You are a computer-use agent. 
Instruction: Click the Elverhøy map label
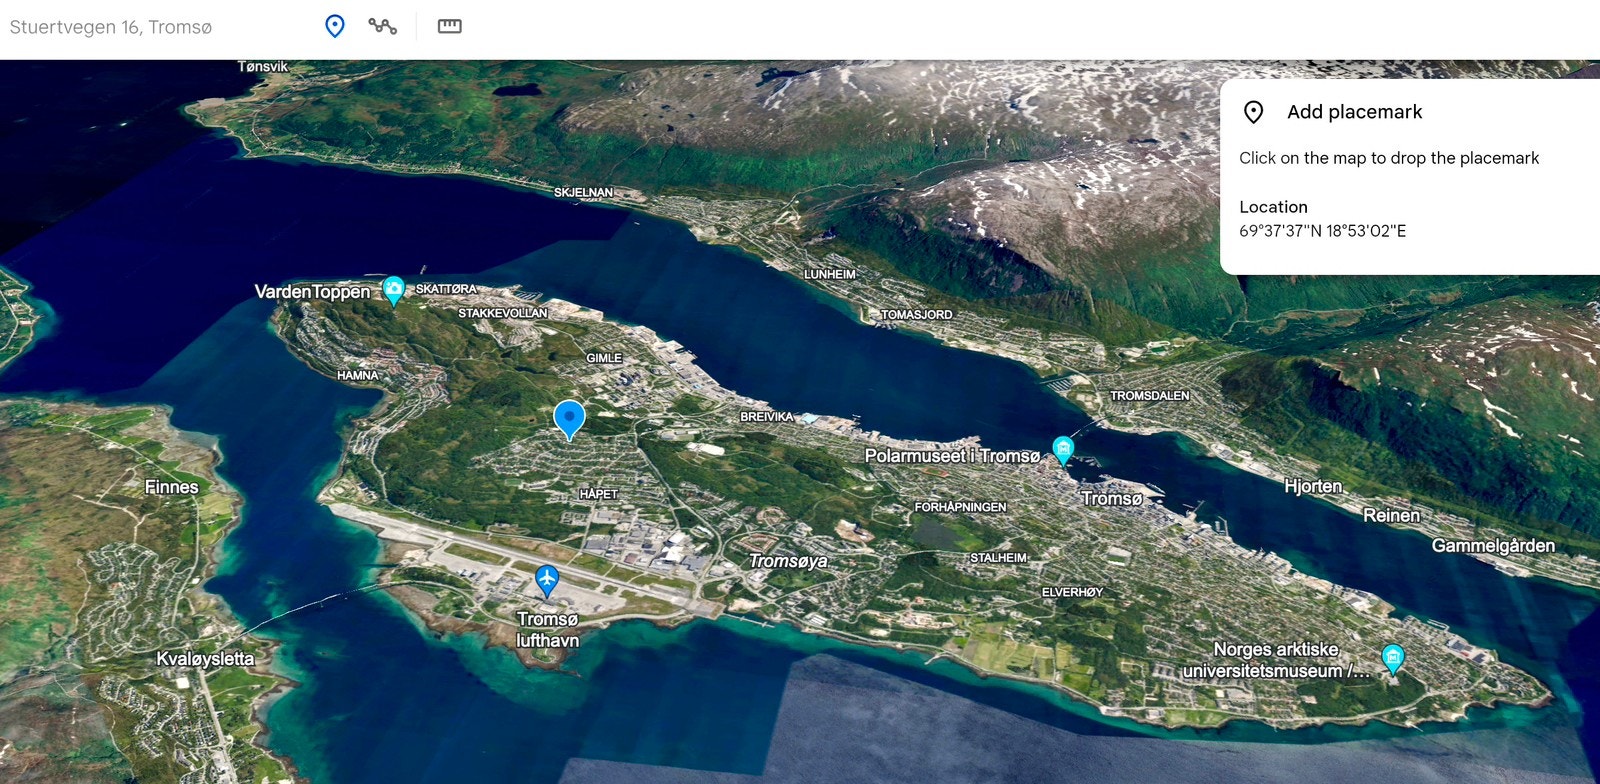tap(1072, 592)
